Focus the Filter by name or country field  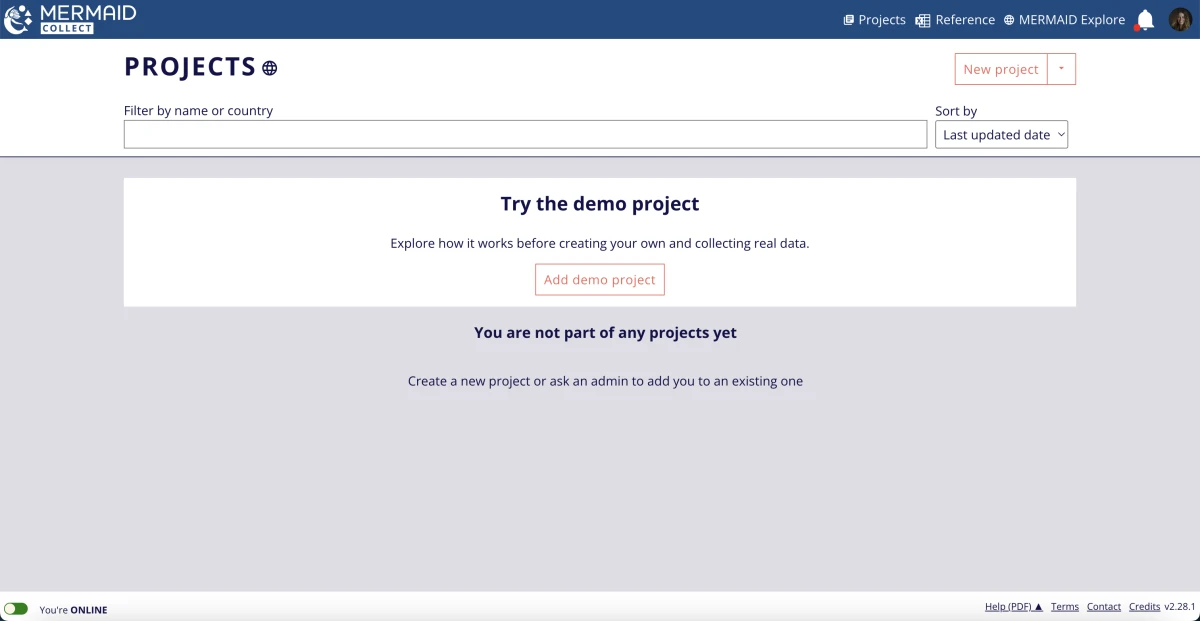click(525, 135)
